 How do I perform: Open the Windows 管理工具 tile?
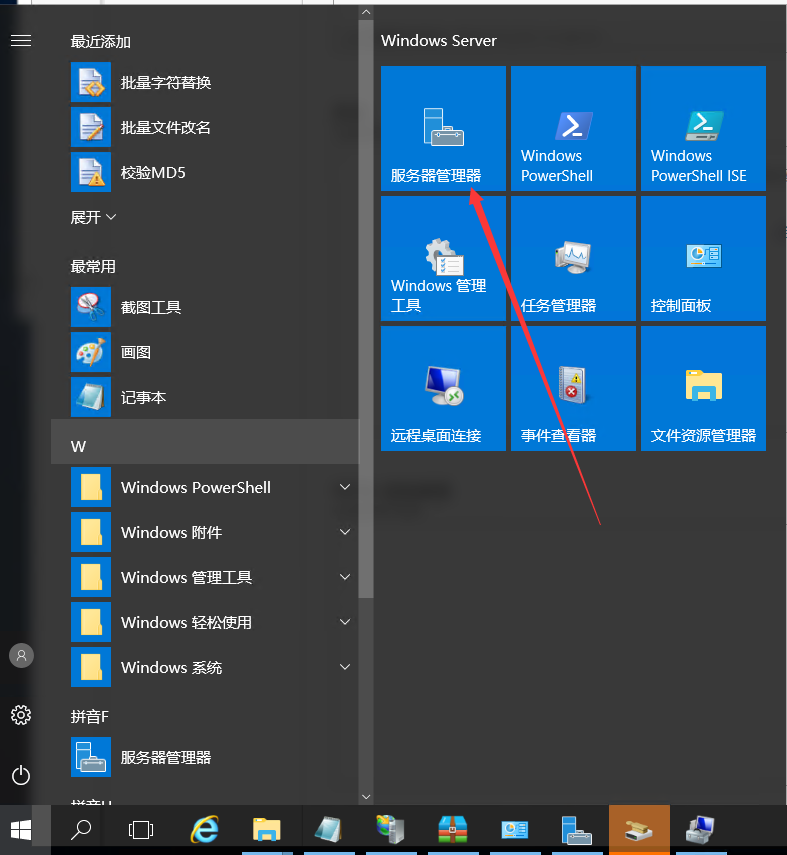click(x=443, y=258)
